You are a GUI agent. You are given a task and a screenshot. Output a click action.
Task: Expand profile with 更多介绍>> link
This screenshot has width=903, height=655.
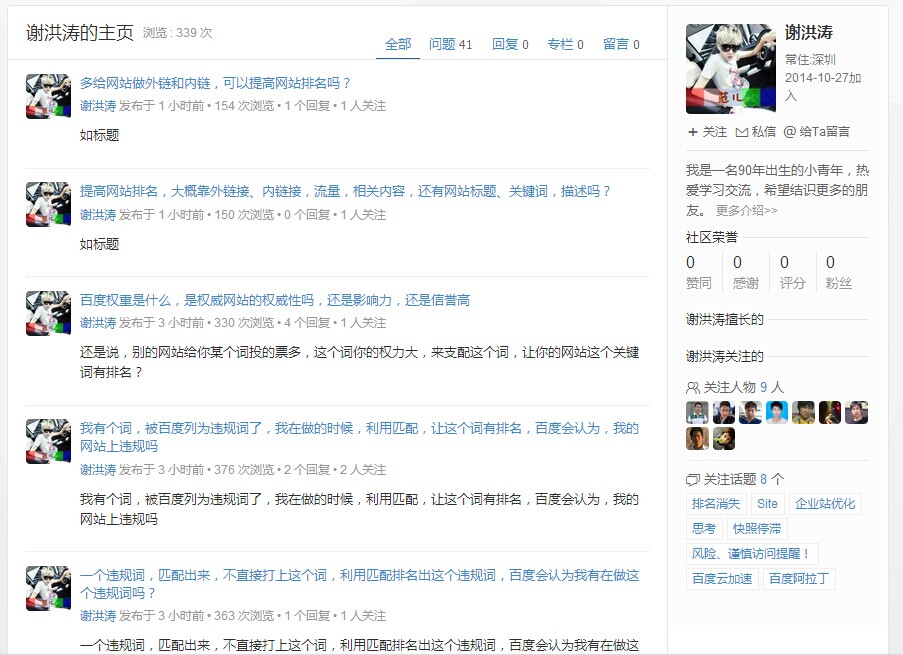coord(746,211)
